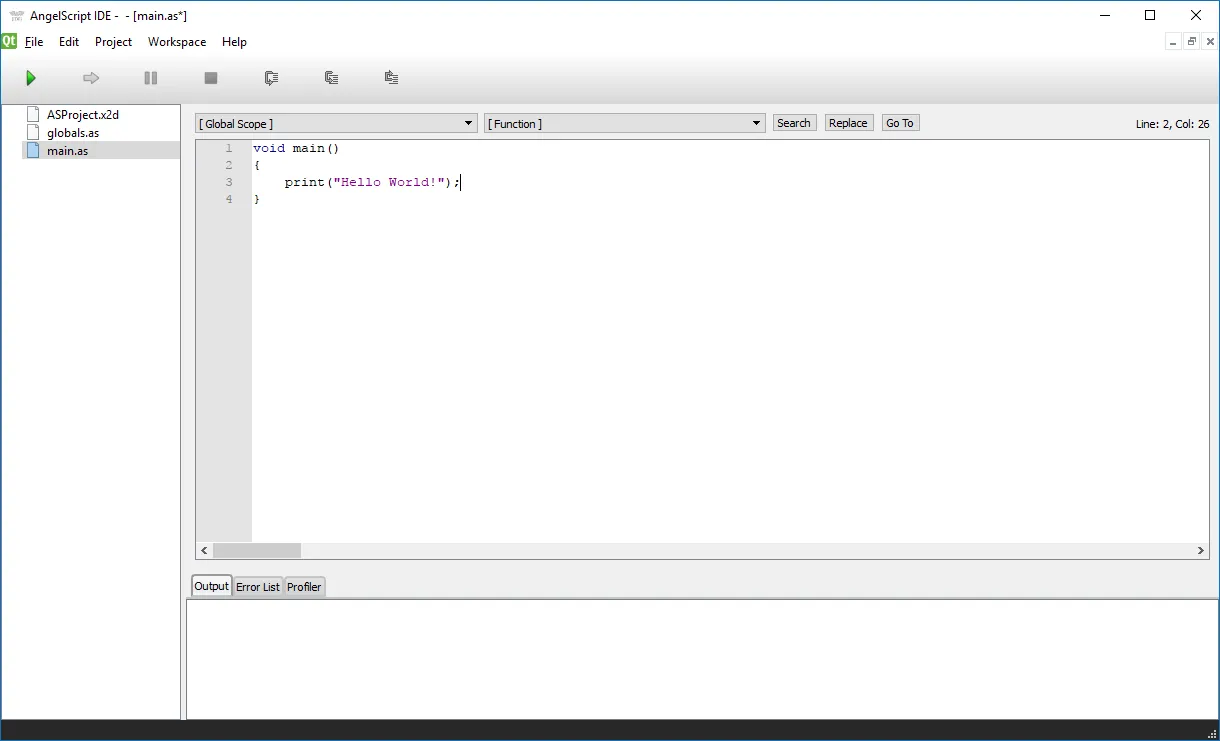
Task: Open the Help menu
Action: 234,42
